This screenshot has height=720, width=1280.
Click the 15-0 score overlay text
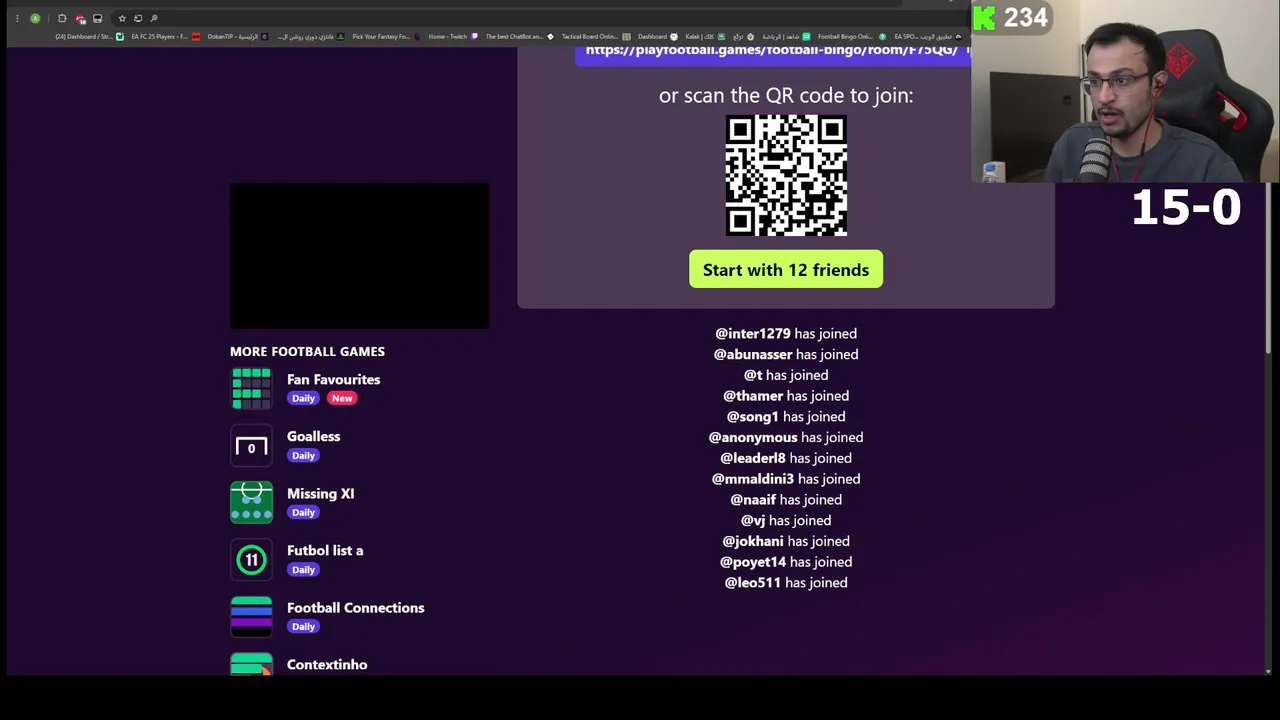click(x=1186, y=207)
